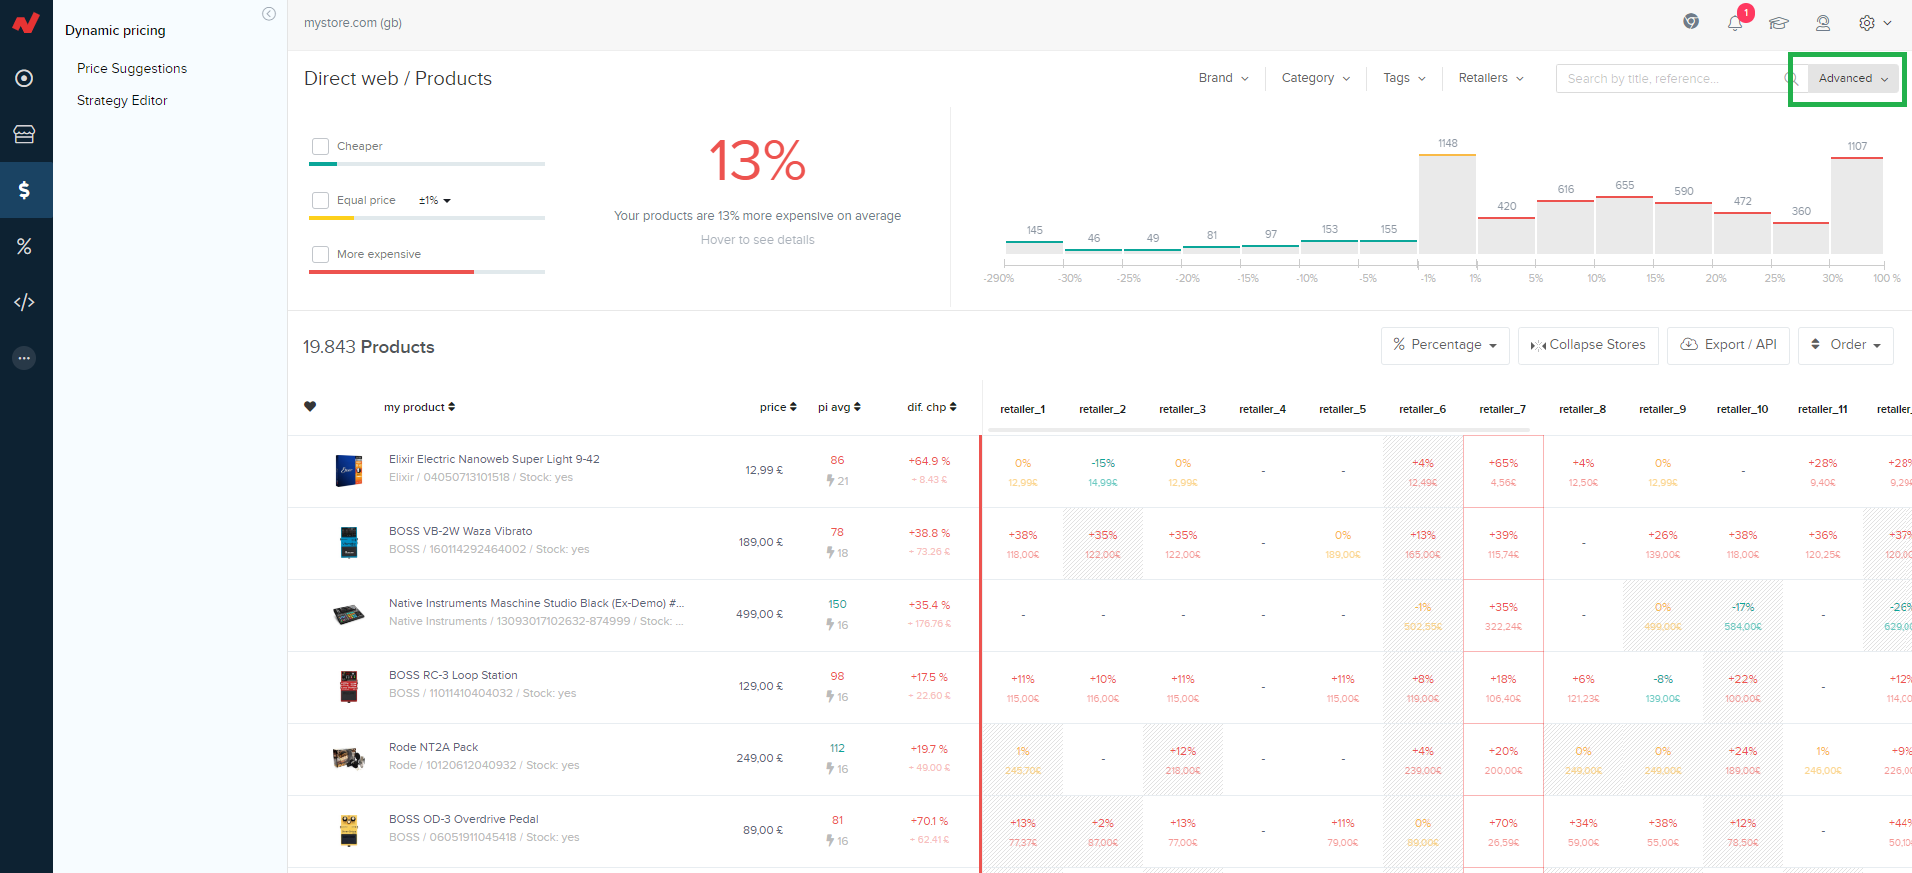Viewport: 1912px width, 873px height.
Task: Click BOSS VB-2W Waza Vibrato thumbnail
Action: click(x=349, y=542)
